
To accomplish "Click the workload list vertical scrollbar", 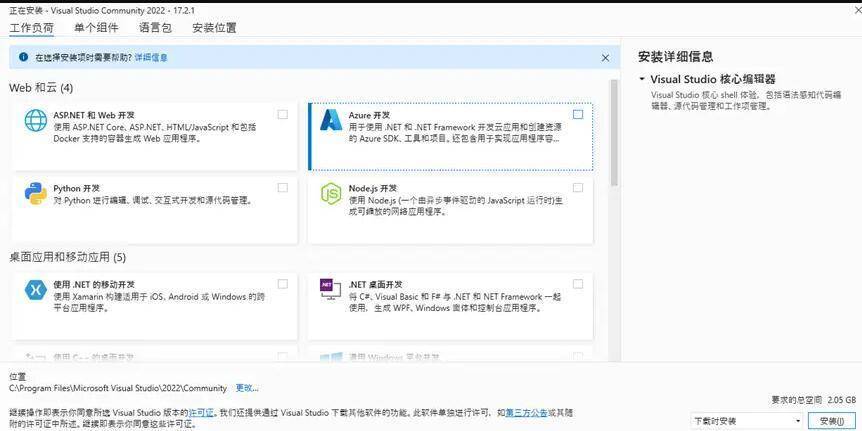I will pyautogui.click(x=614, y=133).
